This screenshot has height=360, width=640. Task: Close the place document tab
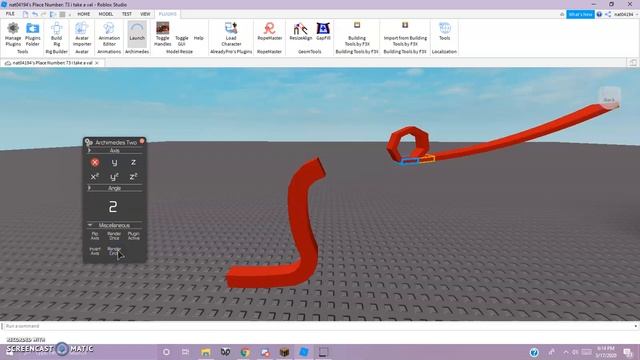(97, 63)
